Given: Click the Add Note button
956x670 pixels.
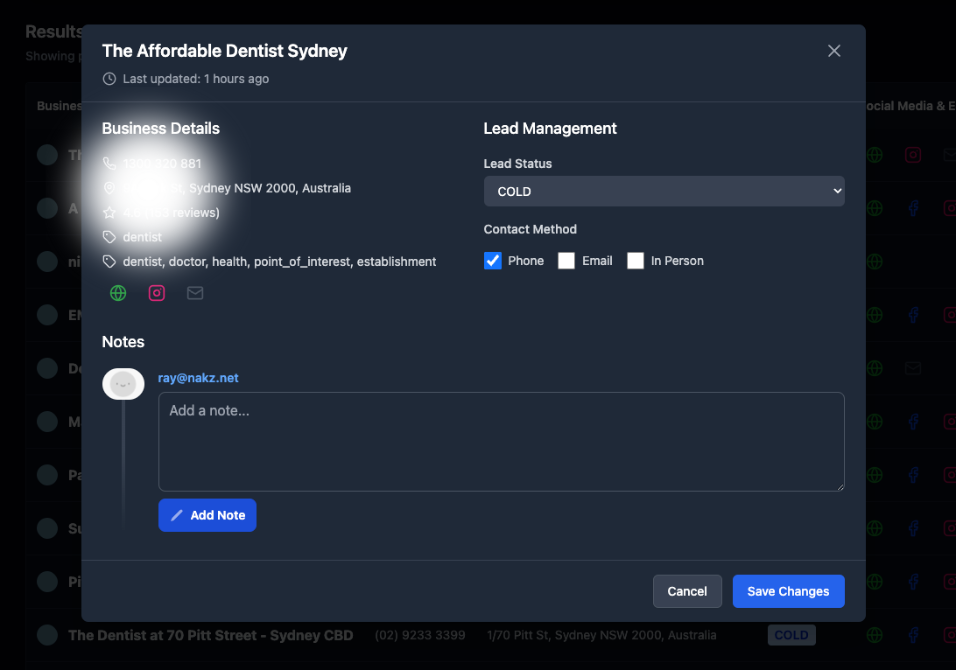Looking at the screenshot, I should pos(207,515).
